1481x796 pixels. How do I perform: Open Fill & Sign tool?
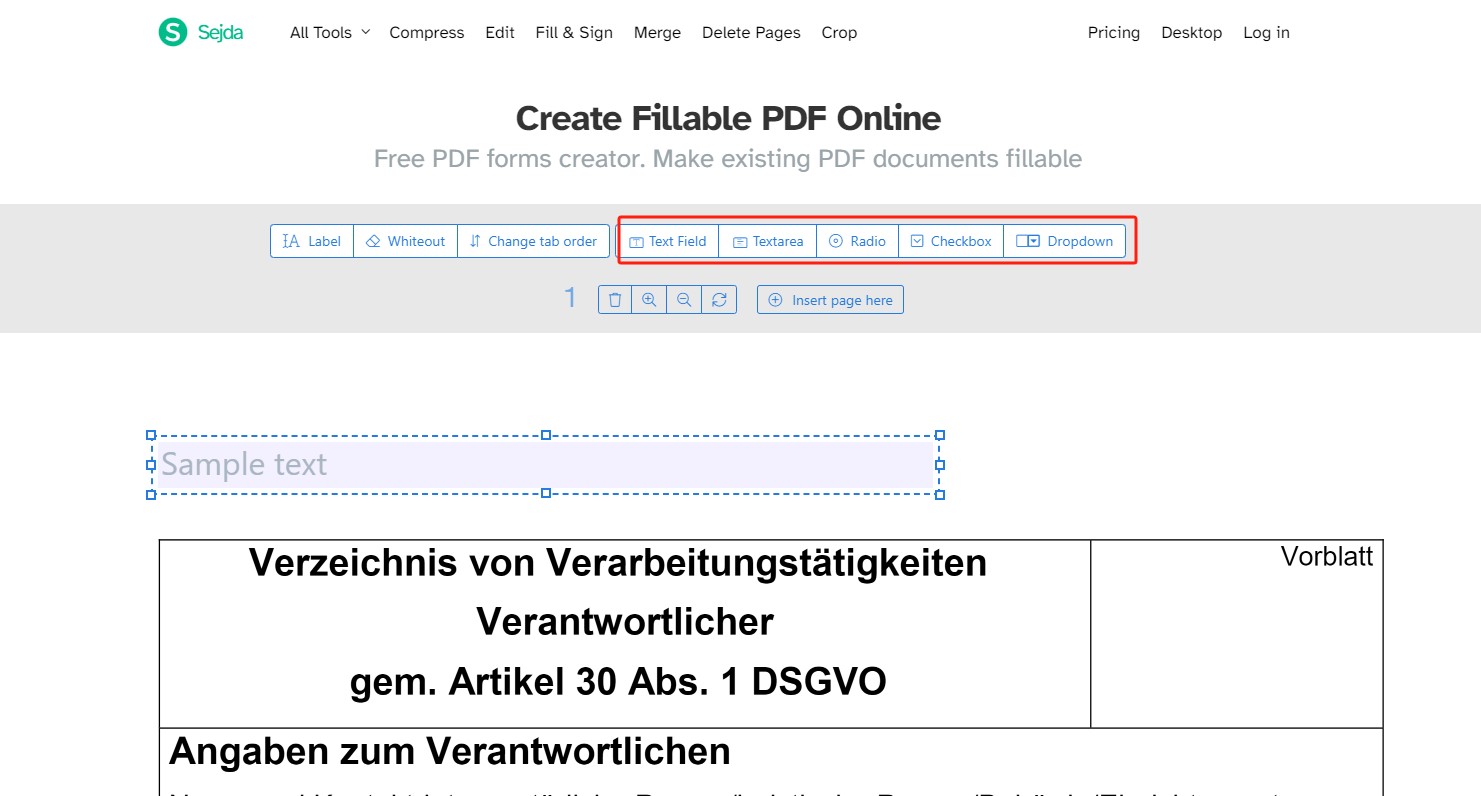pyautogui.click(x=574, y=32)
